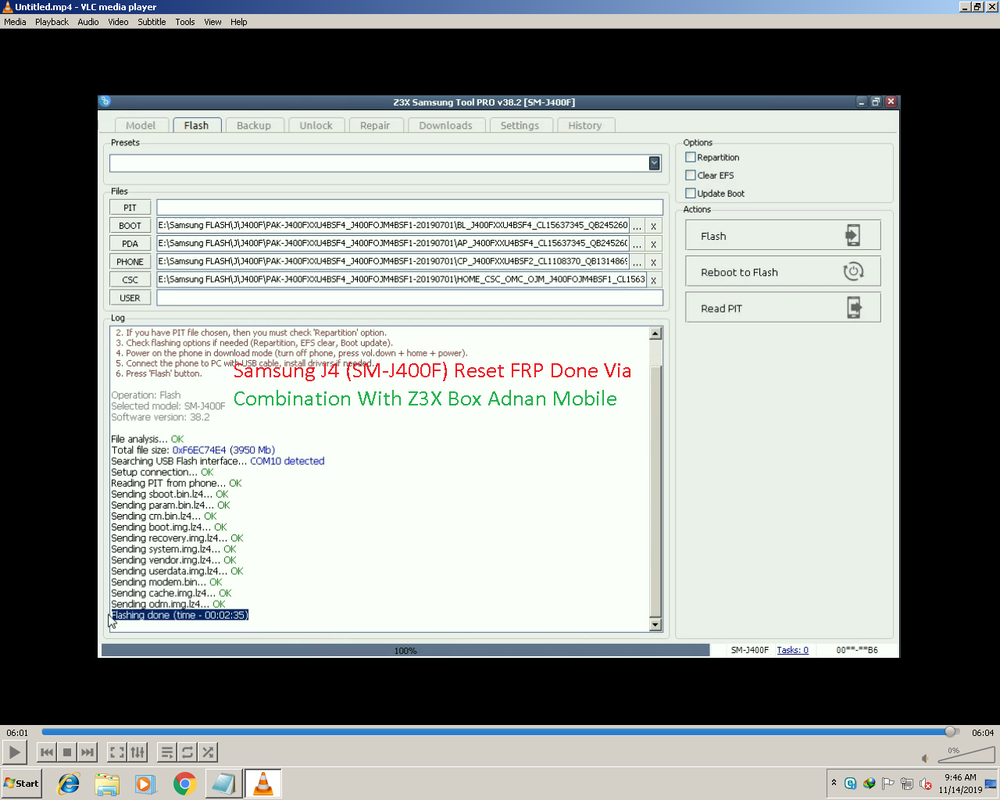Click the PIT file button
1000x800 pixels.
pyautogui.click(x=130, y=207)
